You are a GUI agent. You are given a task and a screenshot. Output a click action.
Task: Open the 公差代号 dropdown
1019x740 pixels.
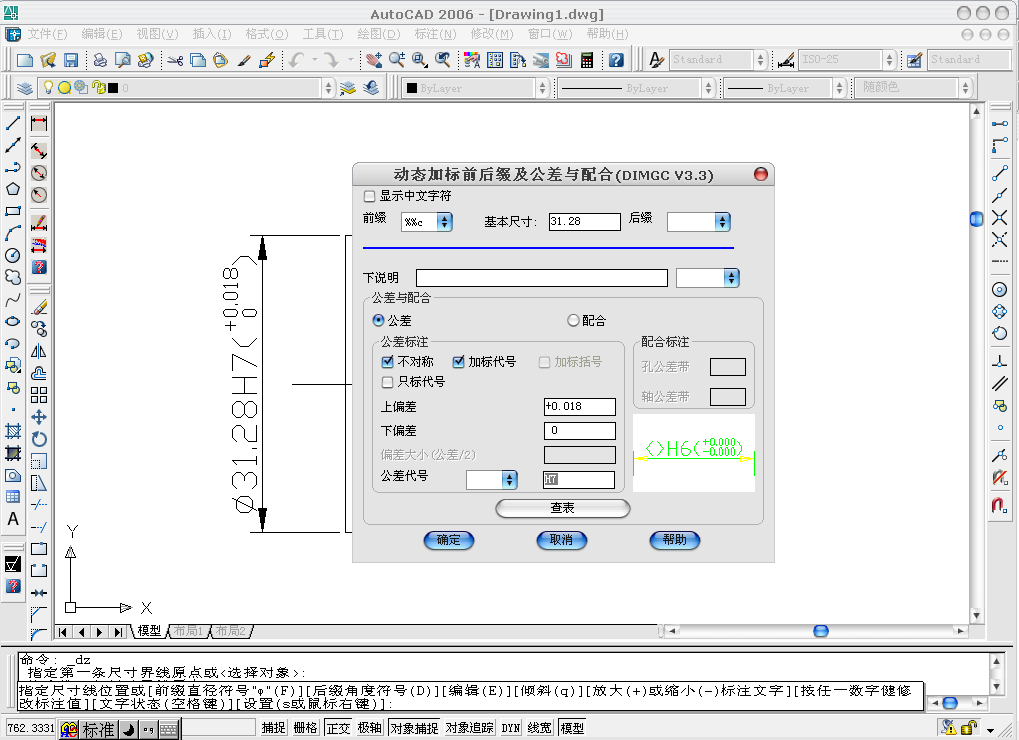click(510, 480)
